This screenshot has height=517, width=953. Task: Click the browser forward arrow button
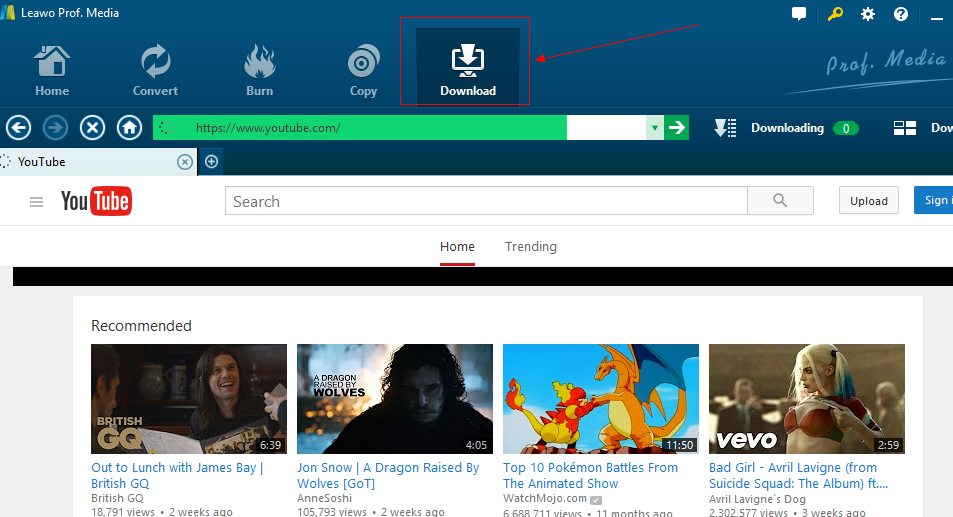55,128
